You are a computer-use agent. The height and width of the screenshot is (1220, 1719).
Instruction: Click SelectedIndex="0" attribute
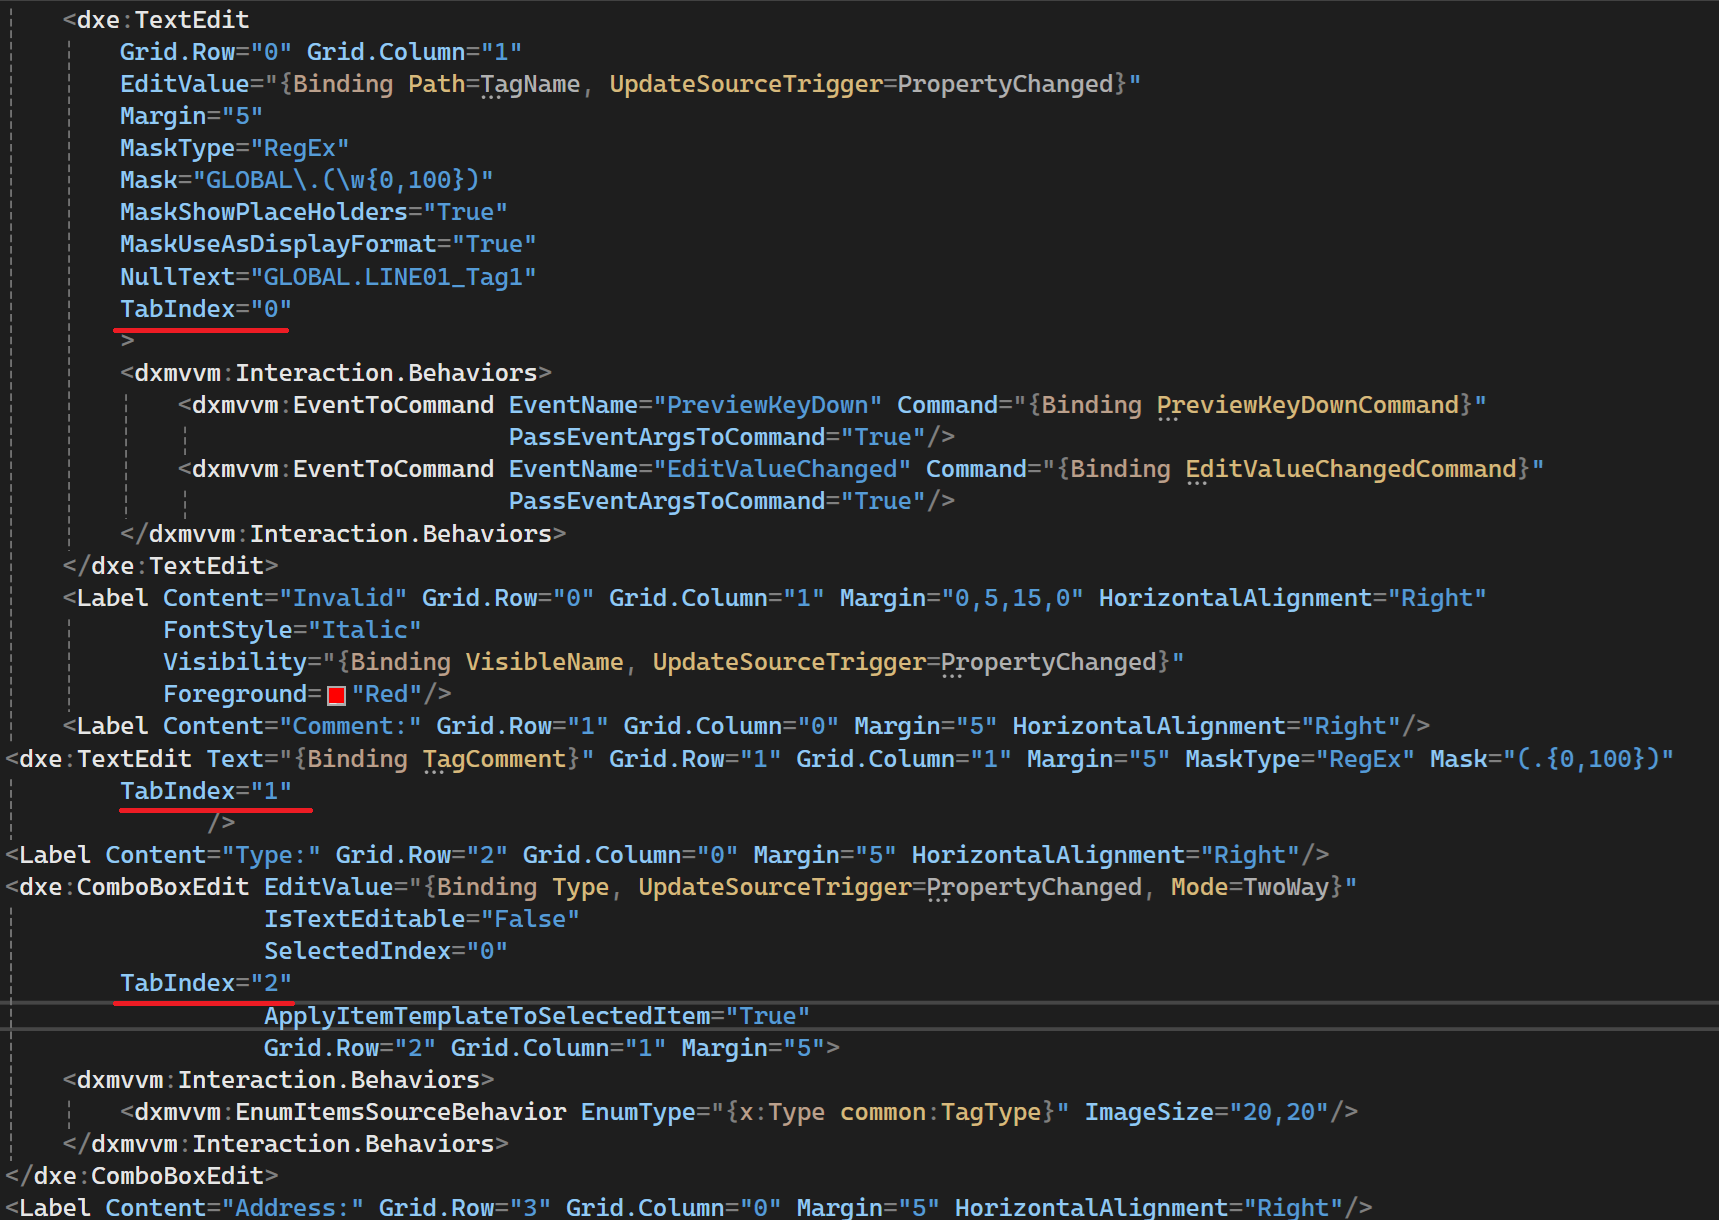(x=386, y=951)
